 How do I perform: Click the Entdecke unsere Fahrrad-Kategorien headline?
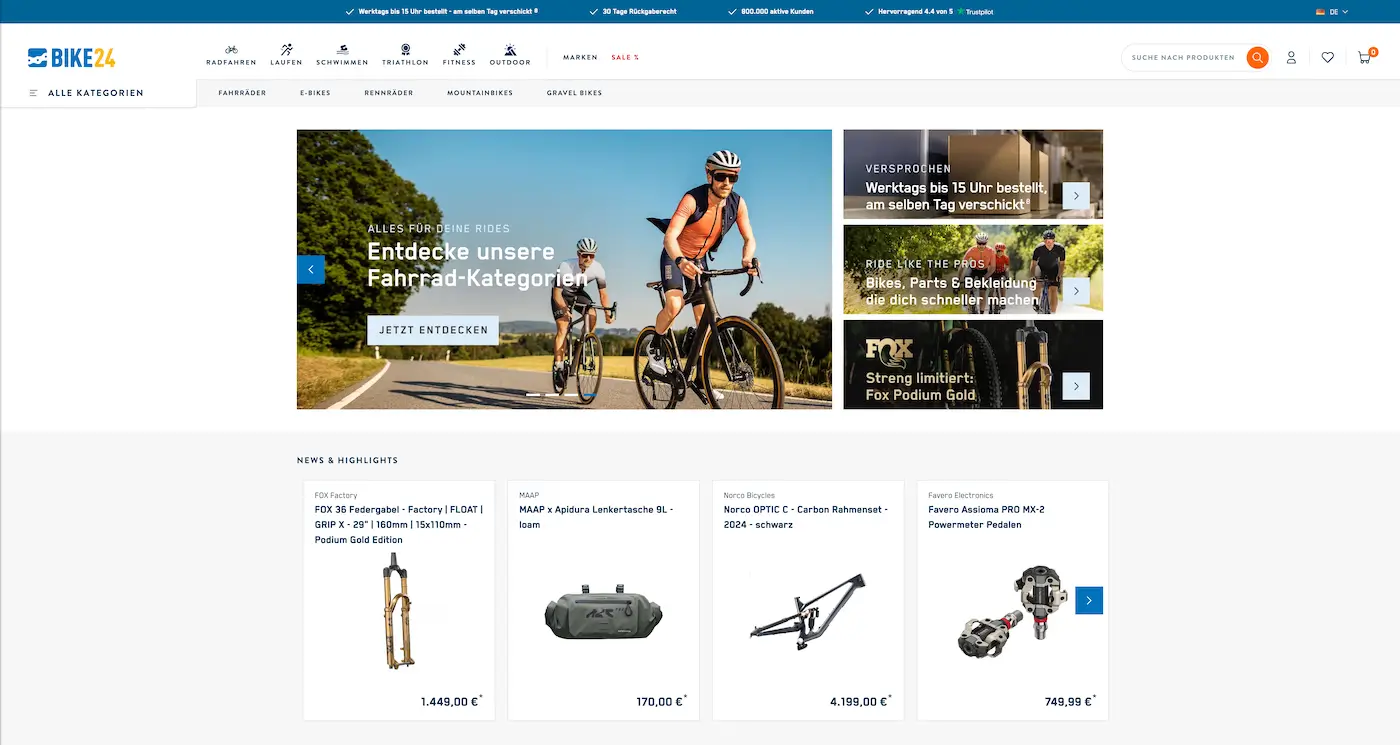point(477,265)
